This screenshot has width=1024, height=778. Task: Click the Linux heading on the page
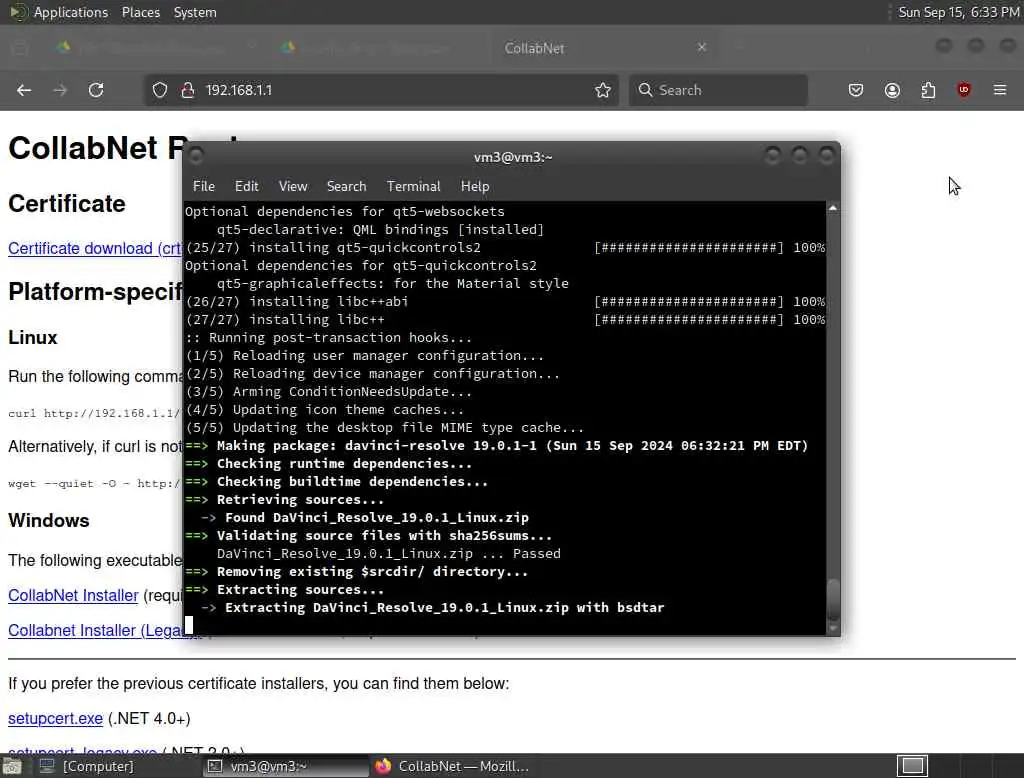click(33, 338)
